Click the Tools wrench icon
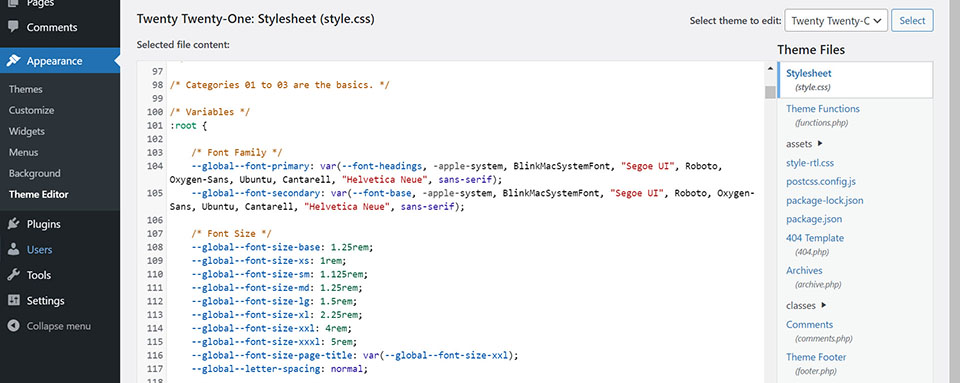Image resolution: width=960 pixels, height=383 pixels. (x=13, y=275)
